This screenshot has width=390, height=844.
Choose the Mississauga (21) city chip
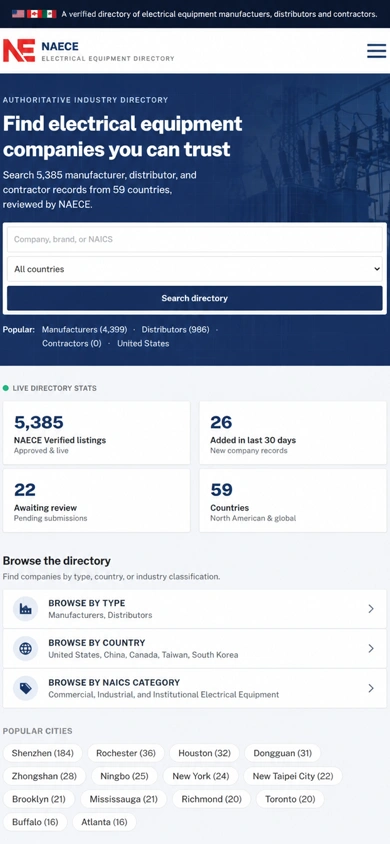(x=124, y=799)
